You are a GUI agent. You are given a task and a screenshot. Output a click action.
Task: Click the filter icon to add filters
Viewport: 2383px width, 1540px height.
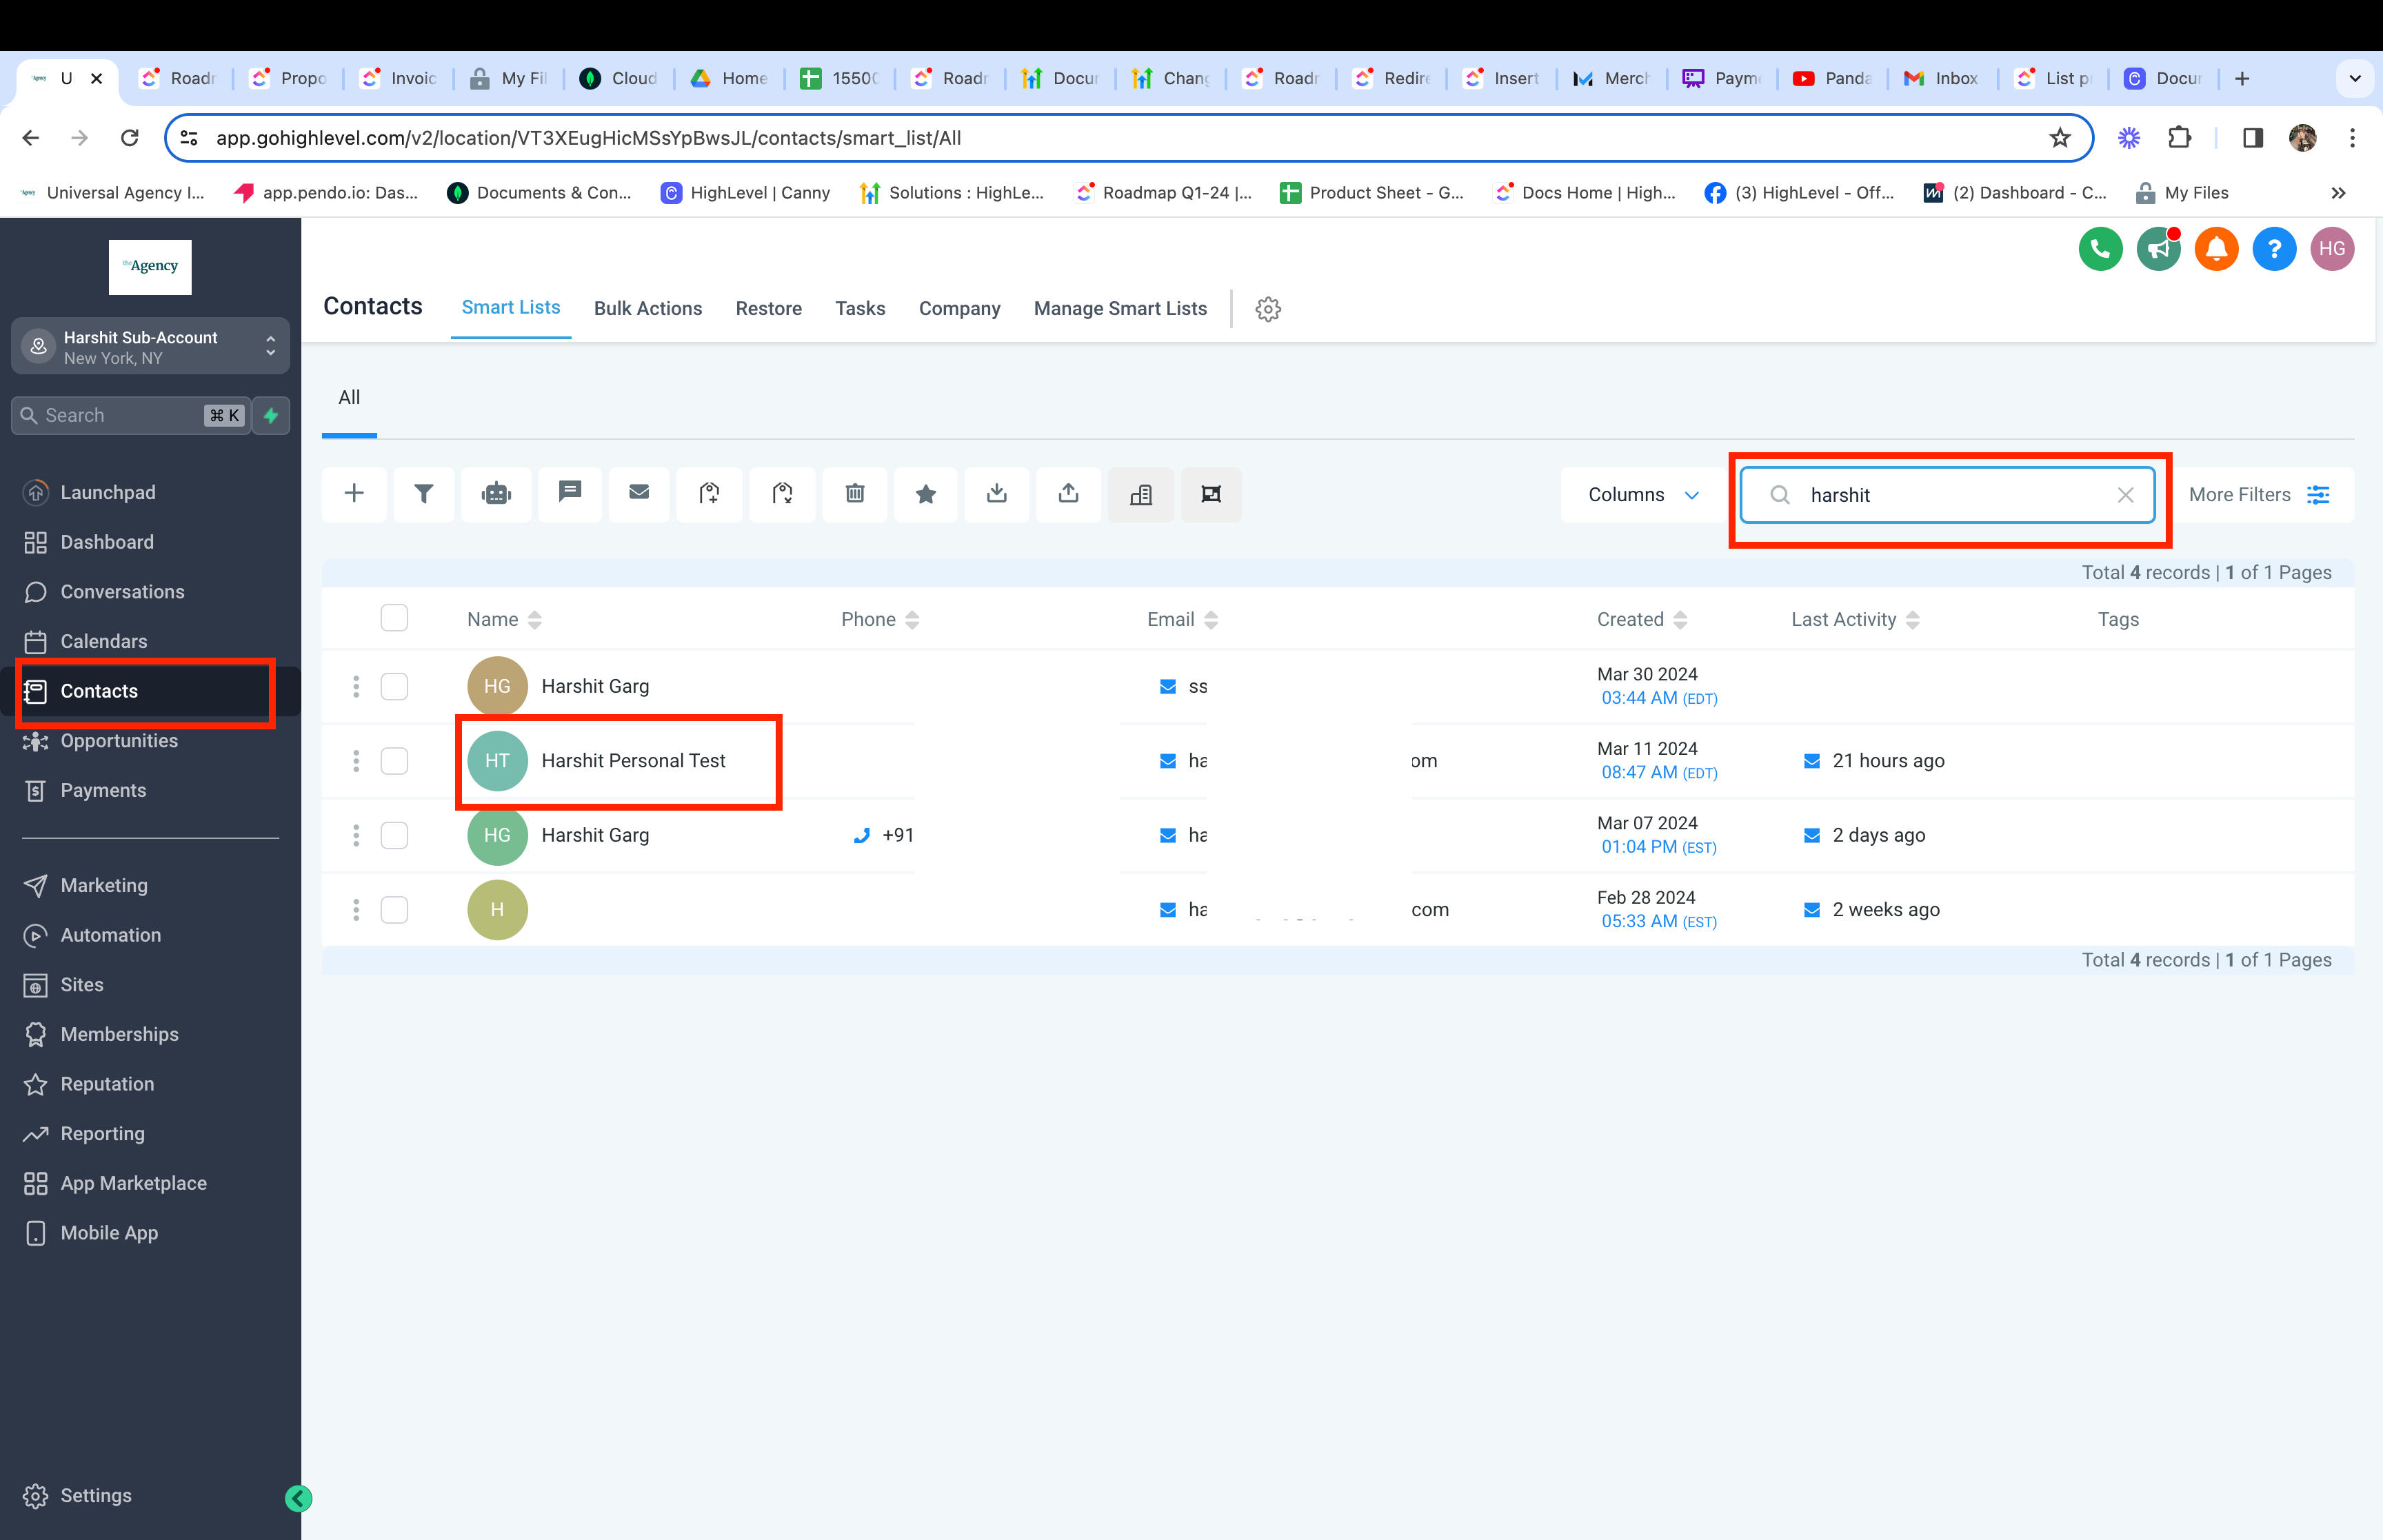coord(425,493)
